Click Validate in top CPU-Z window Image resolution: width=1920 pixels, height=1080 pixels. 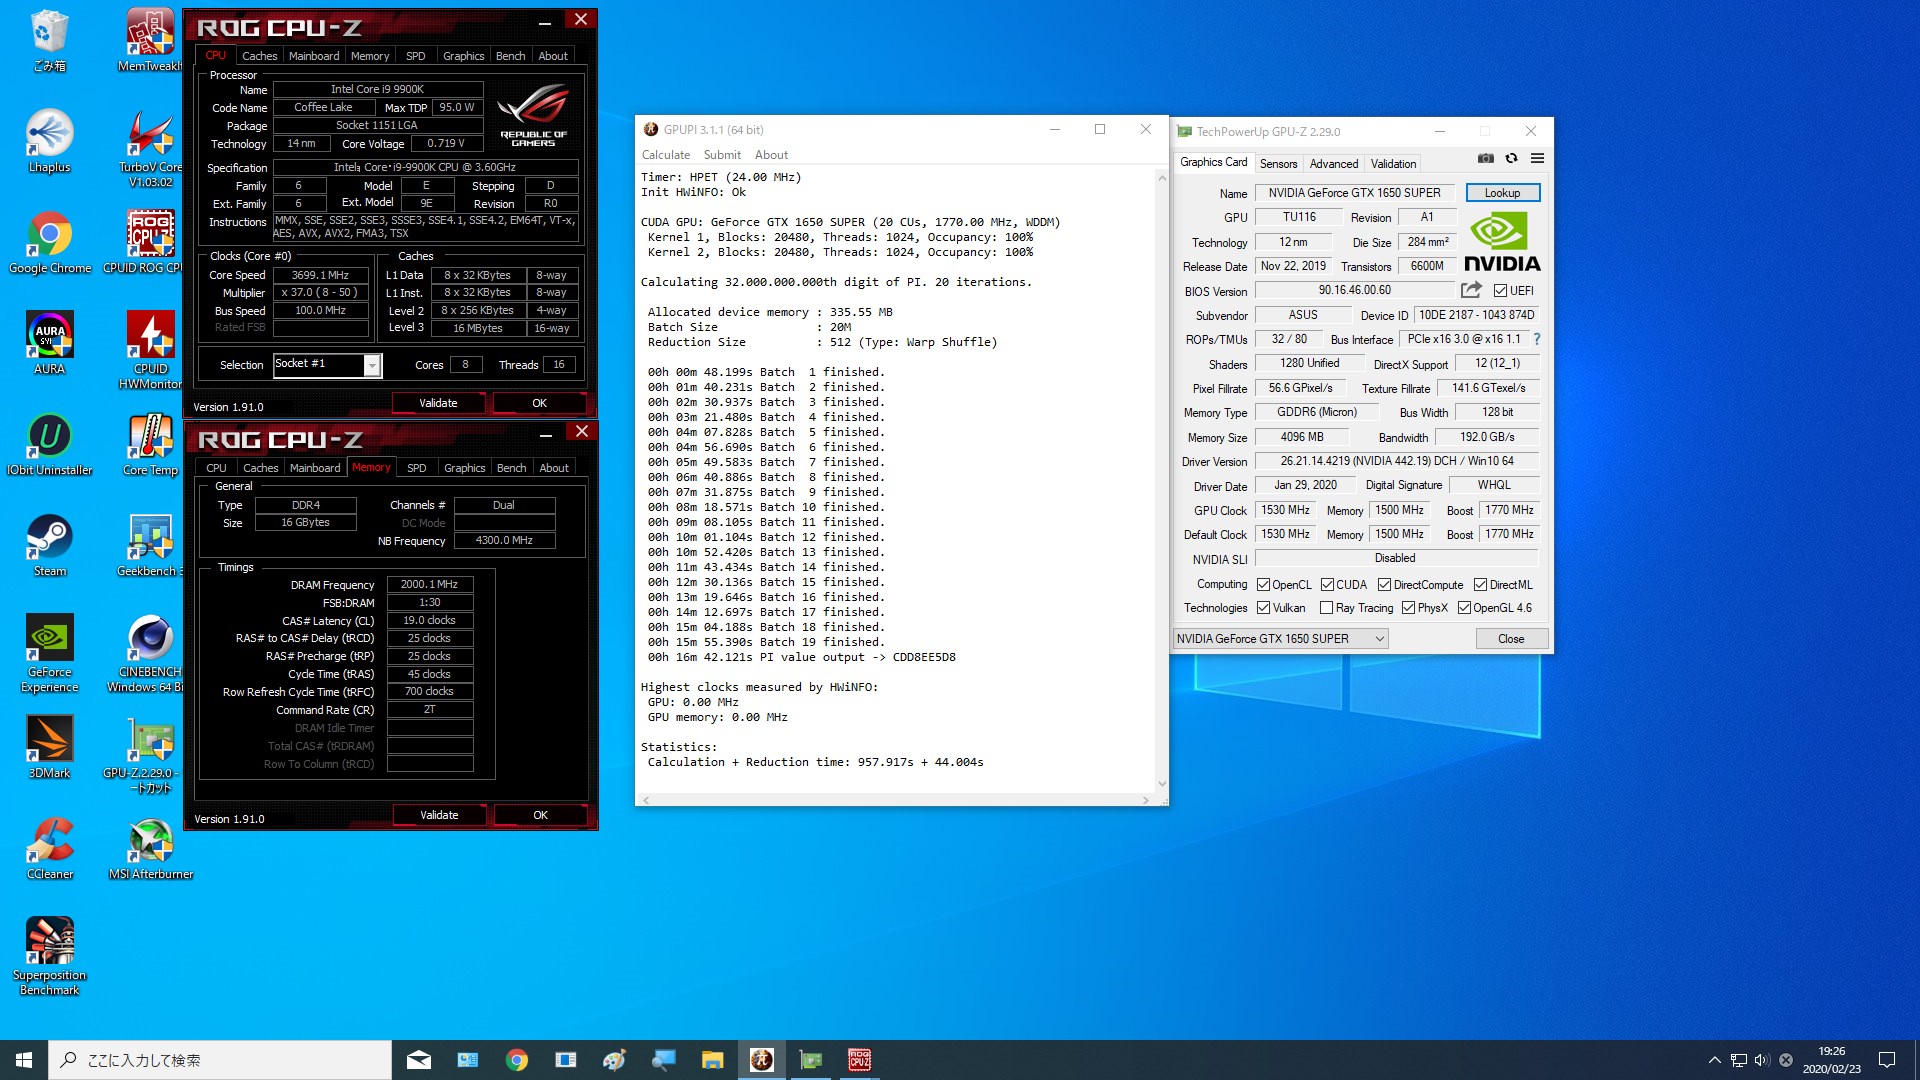[x=438, y=403]
